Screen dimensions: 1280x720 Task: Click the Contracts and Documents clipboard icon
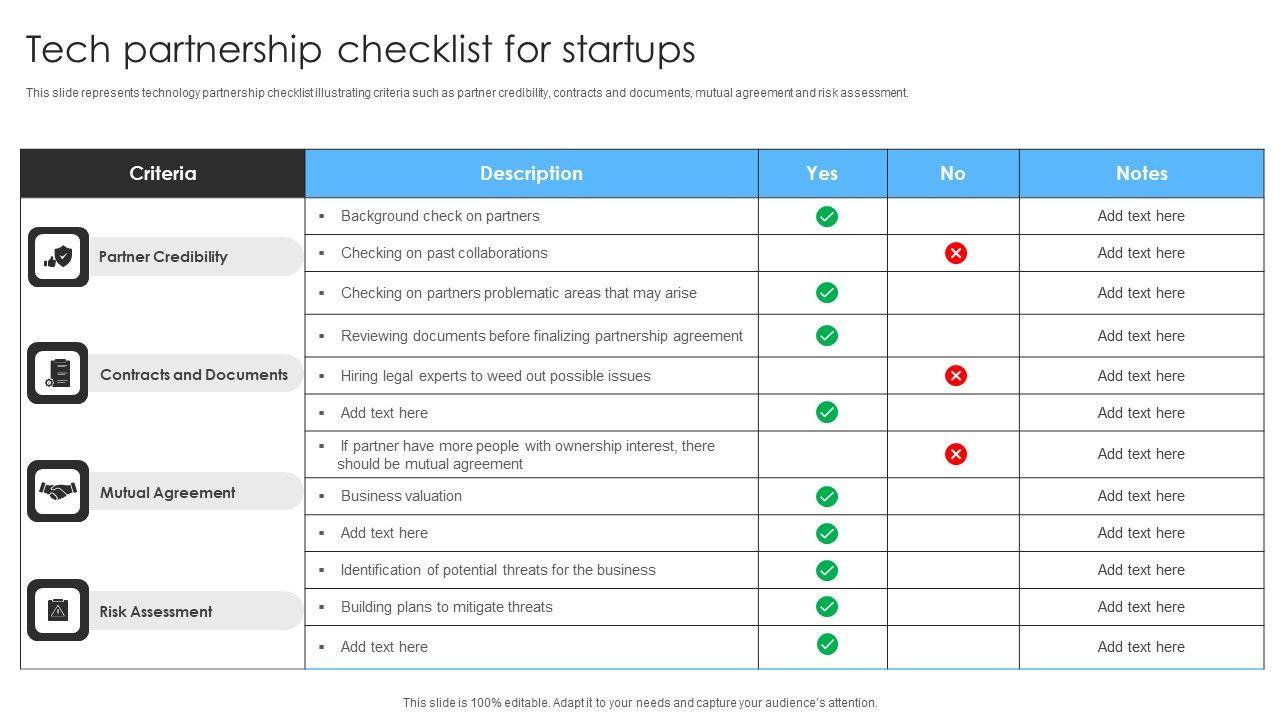(x=58, y=374)
